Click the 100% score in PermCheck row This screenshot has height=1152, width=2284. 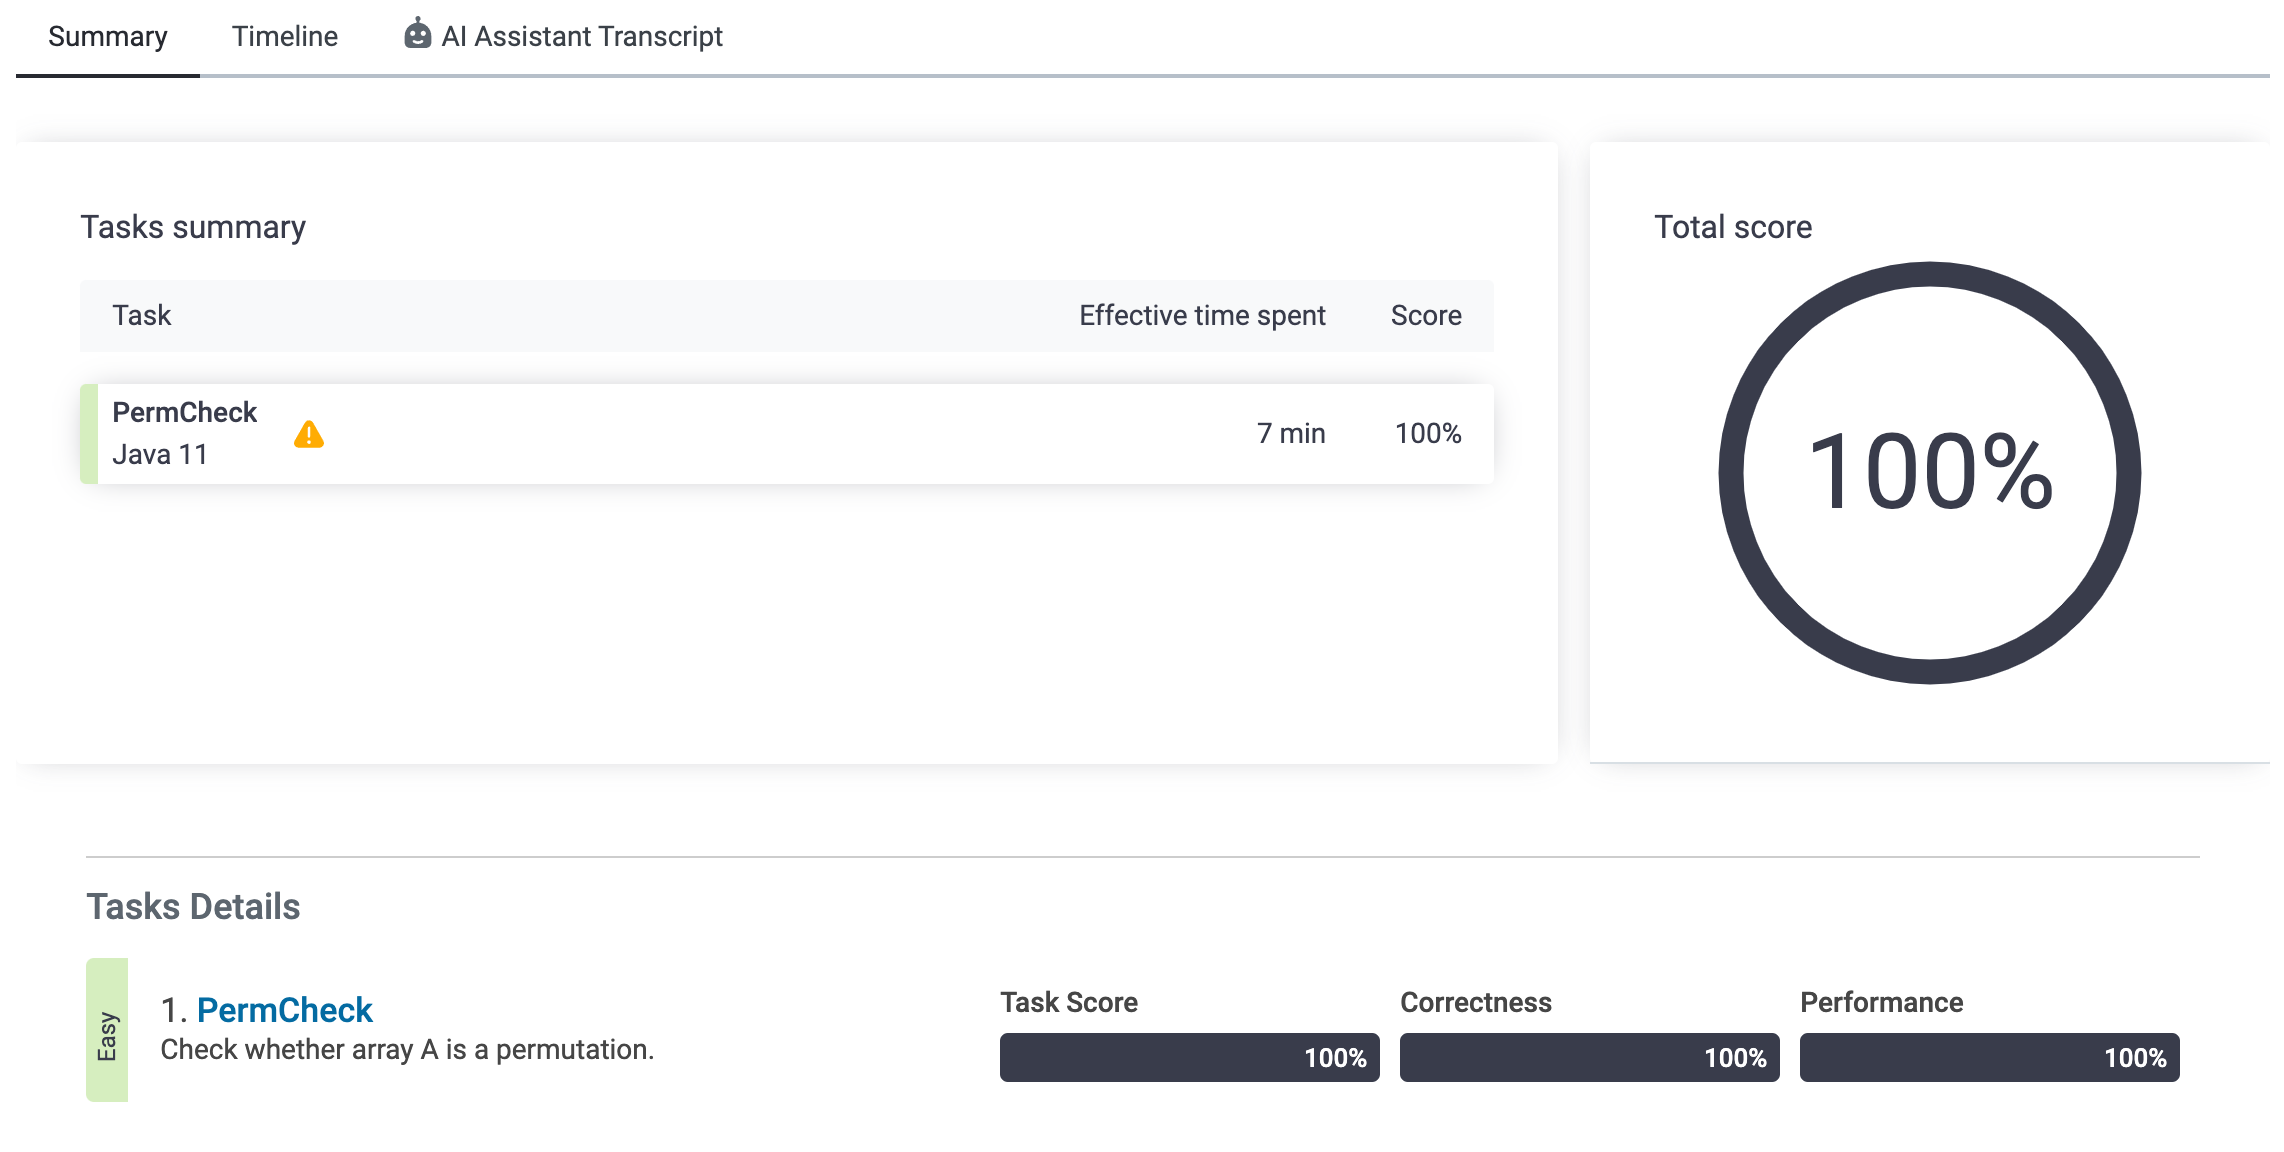pyautogui.click(x=1428, y=434)
